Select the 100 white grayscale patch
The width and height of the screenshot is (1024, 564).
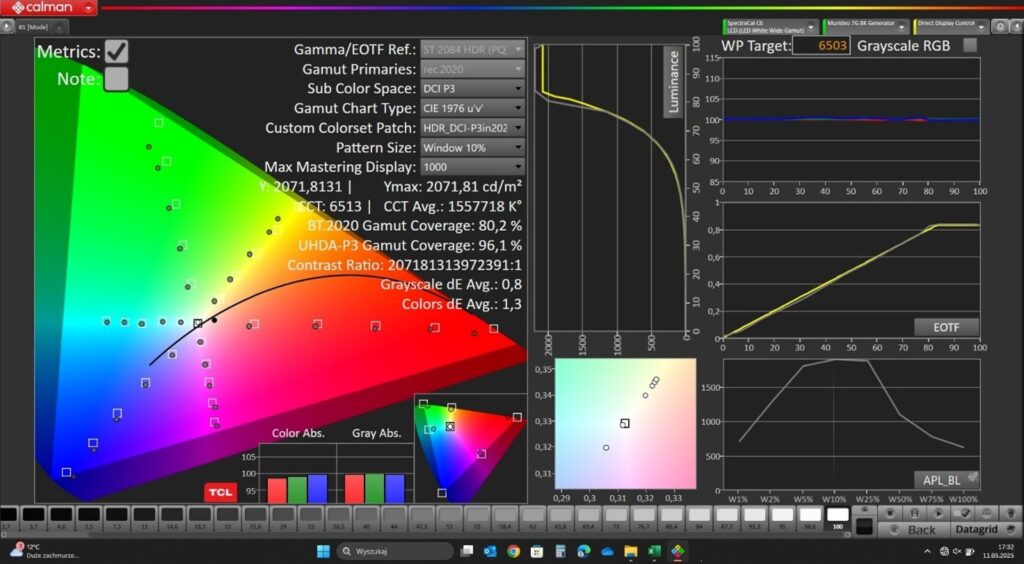pos(837,518)
